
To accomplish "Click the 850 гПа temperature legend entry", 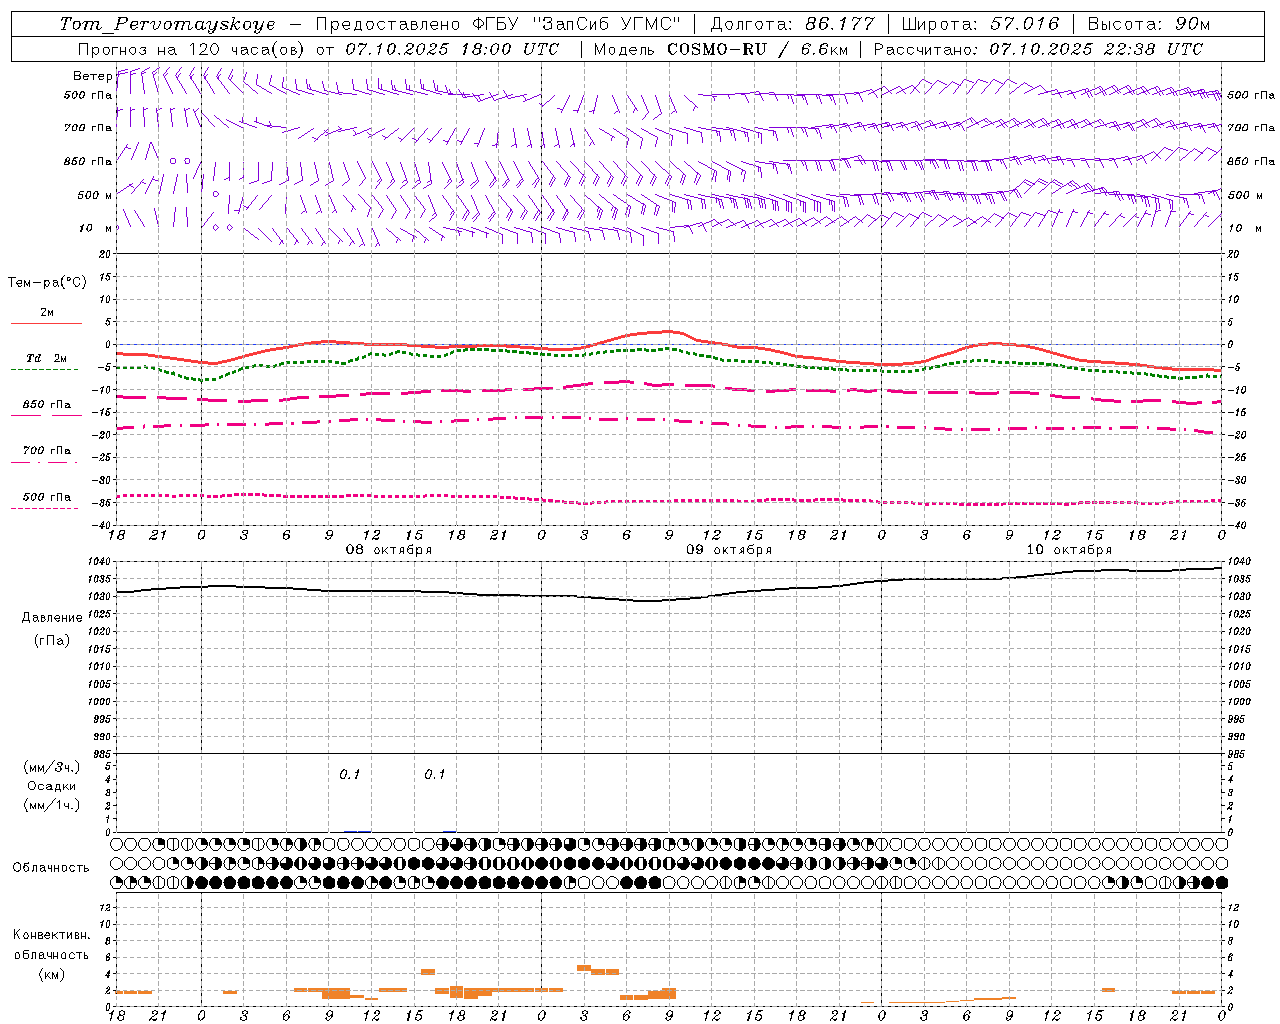I will point(47,405).
